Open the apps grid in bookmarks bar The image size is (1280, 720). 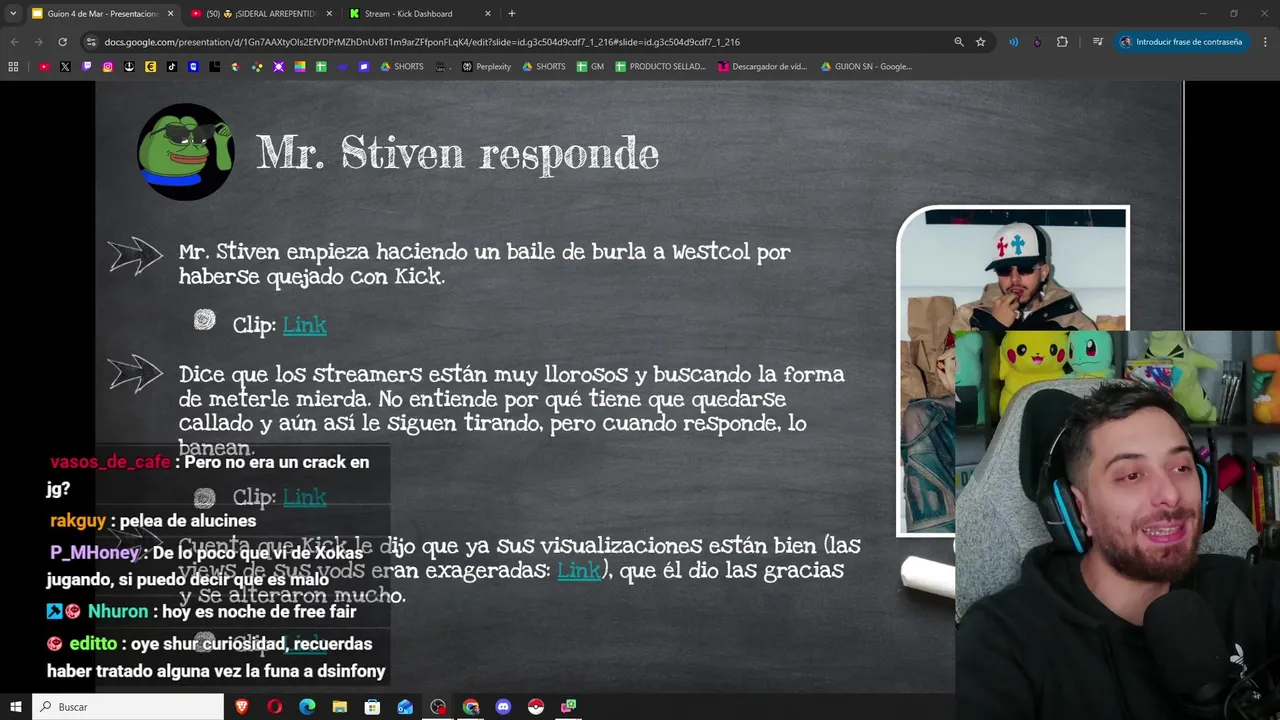pyautogui.click(x=13, y=67)
